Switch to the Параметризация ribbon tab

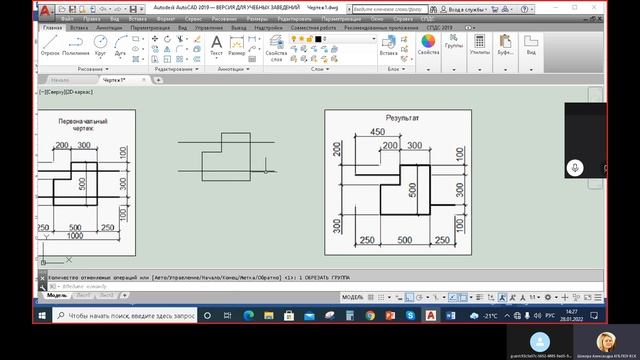[x=150, y=28]
